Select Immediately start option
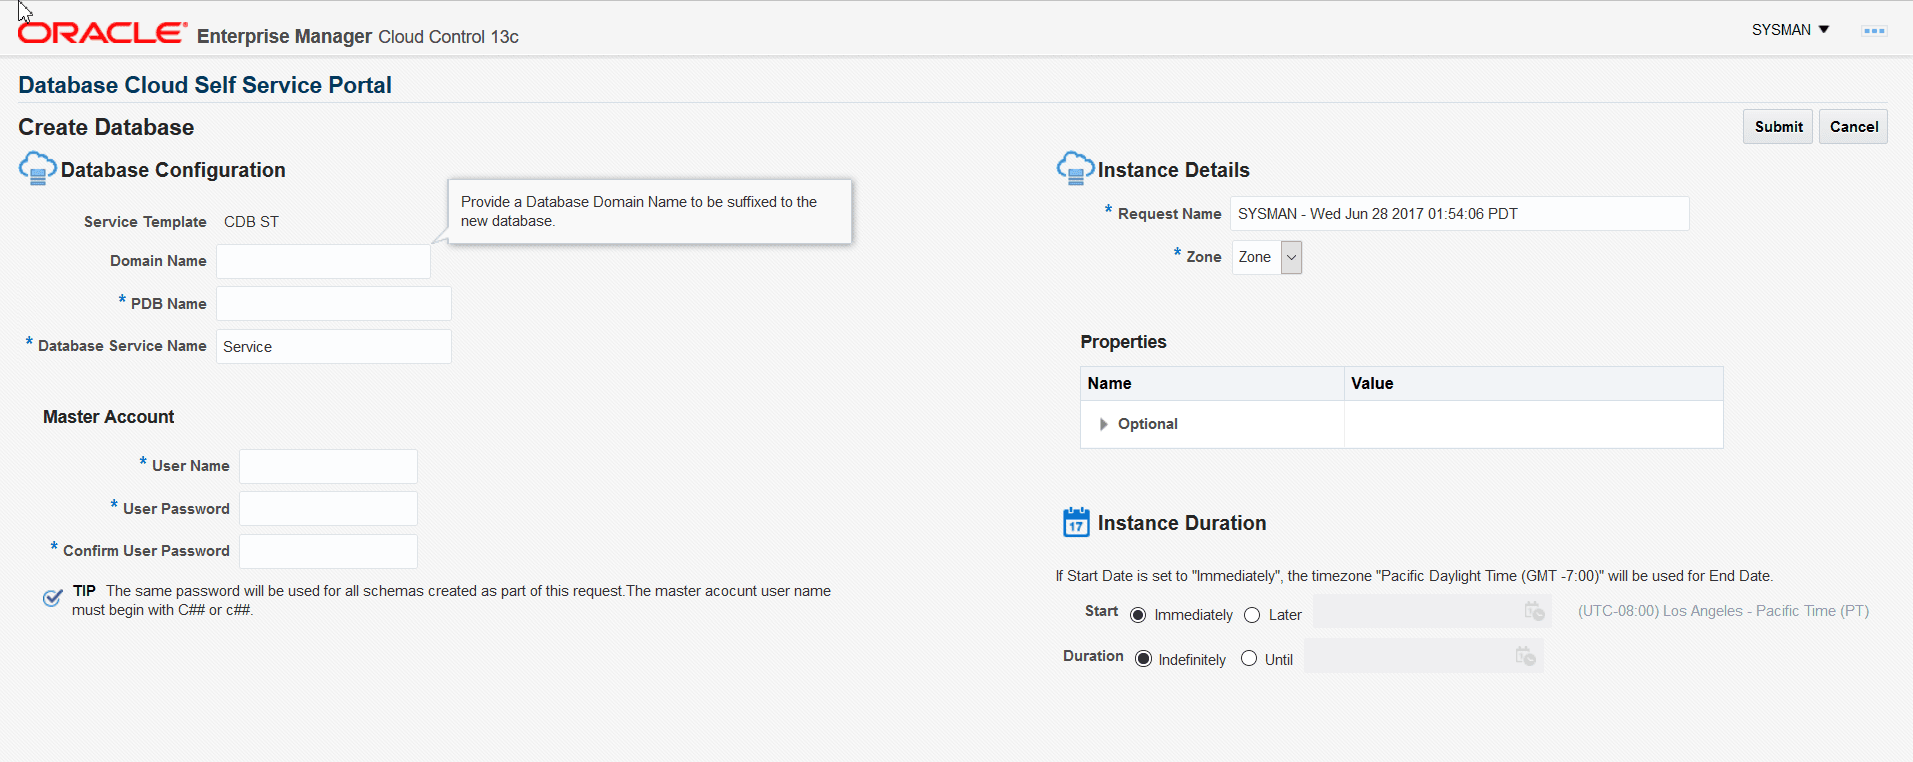This screenshot has height=762, width=1913. pyautogui.click(x=1138, y=615)
